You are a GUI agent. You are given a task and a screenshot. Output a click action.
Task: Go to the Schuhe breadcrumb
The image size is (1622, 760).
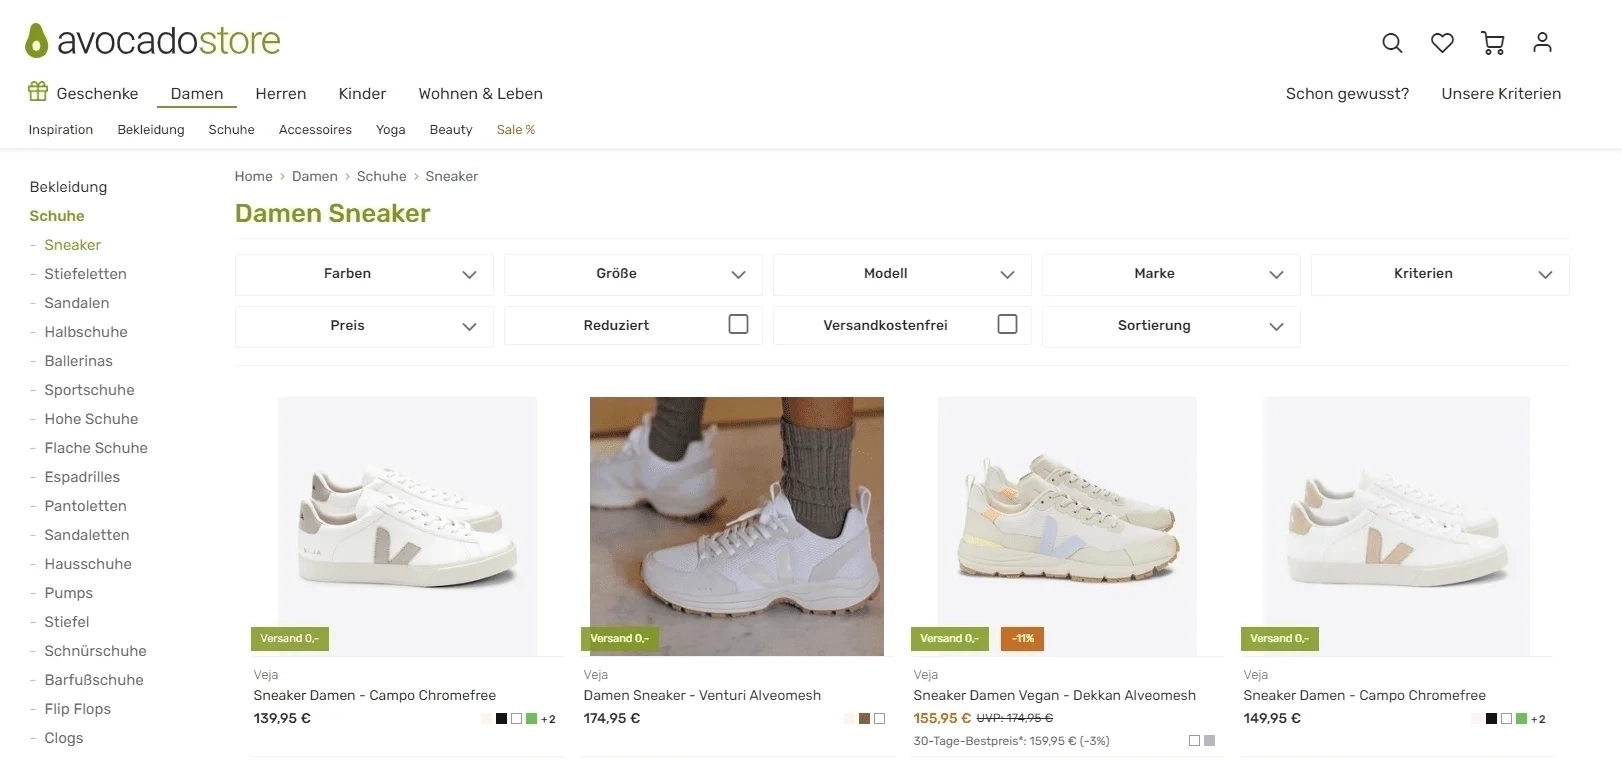[x=381, y=176]
